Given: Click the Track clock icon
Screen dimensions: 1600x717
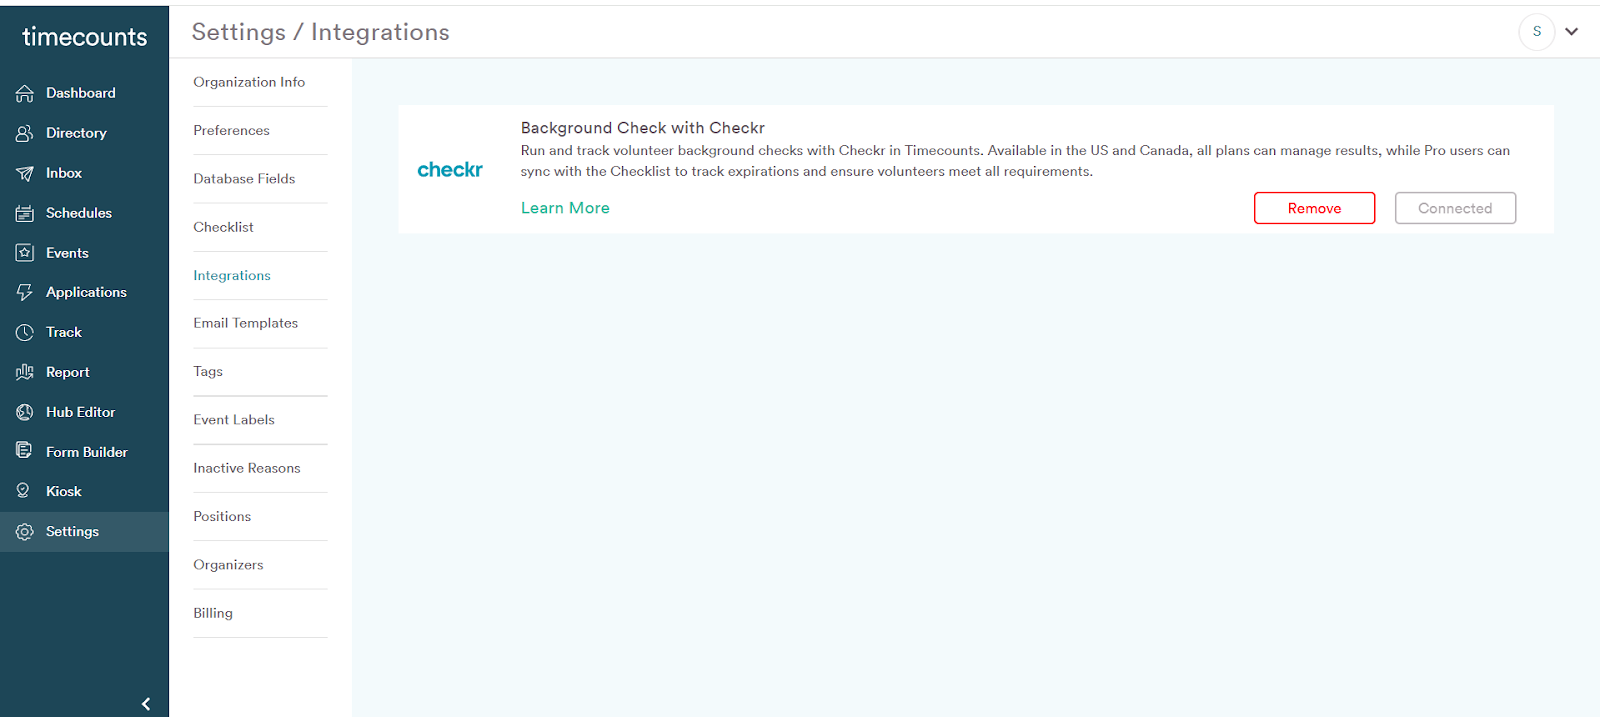Looking at the screenshot, I should click(25, 332).
